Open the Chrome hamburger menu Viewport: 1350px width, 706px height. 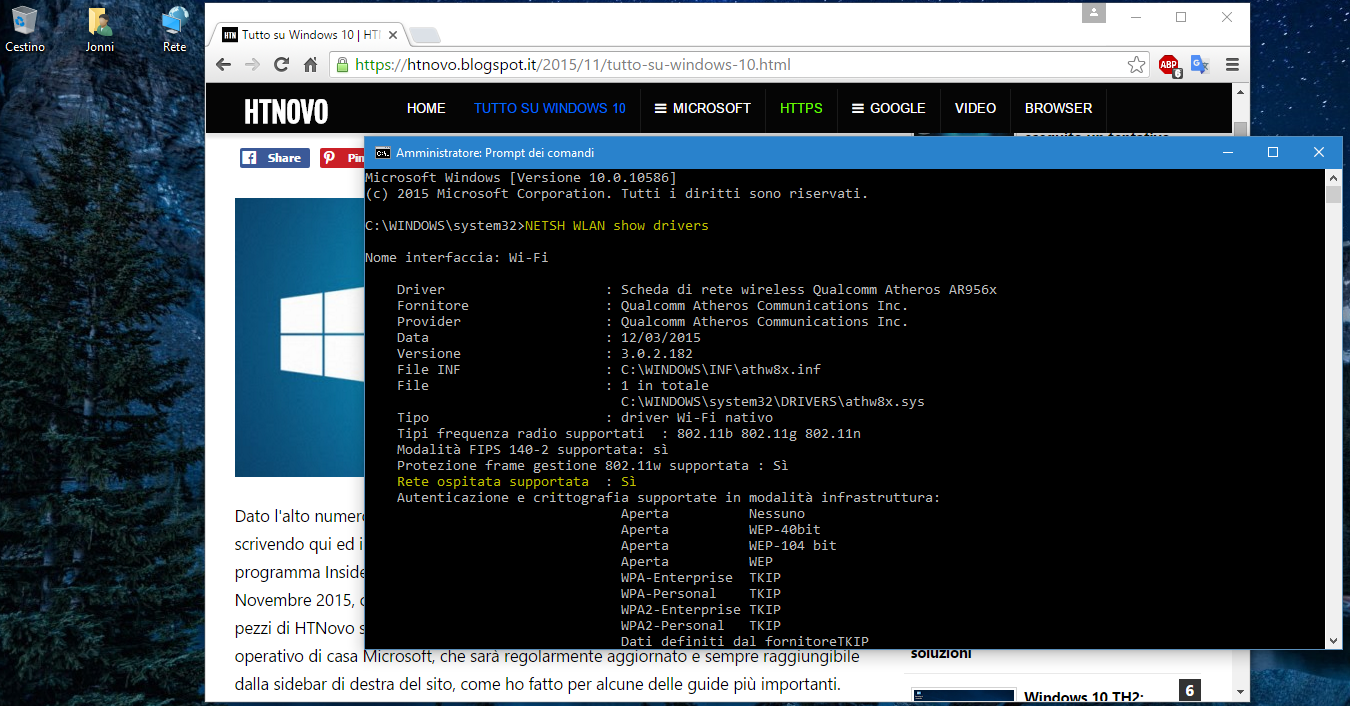tap(1232, 65)
